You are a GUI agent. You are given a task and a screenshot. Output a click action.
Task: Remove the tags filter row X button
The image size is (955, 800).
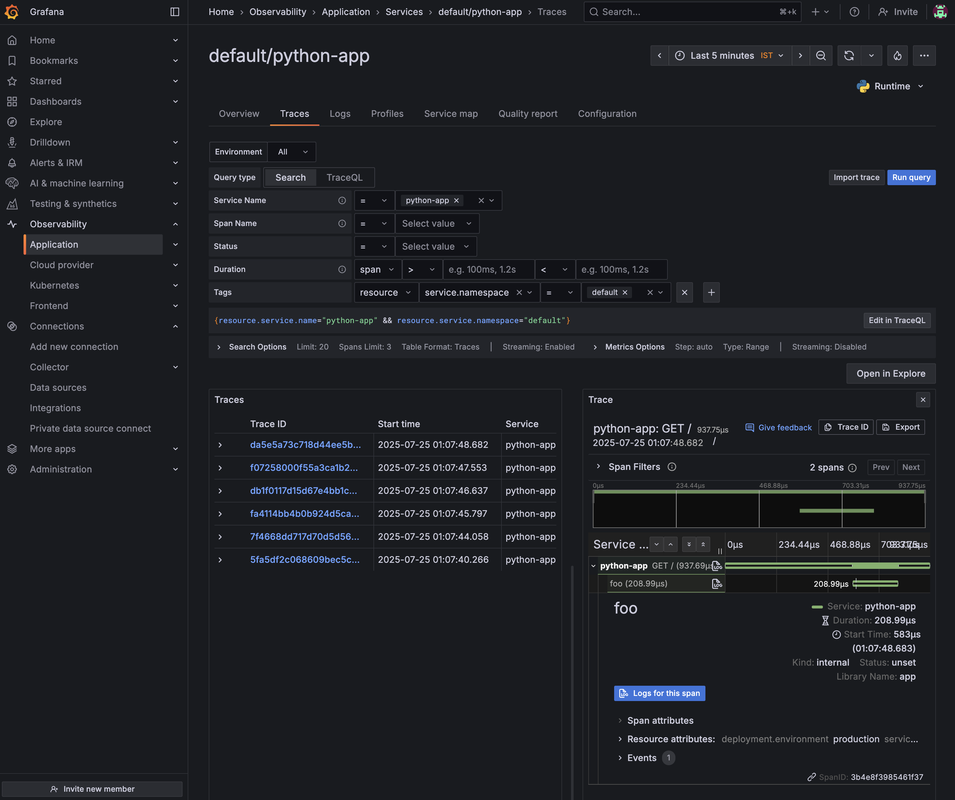pos(685,292)
